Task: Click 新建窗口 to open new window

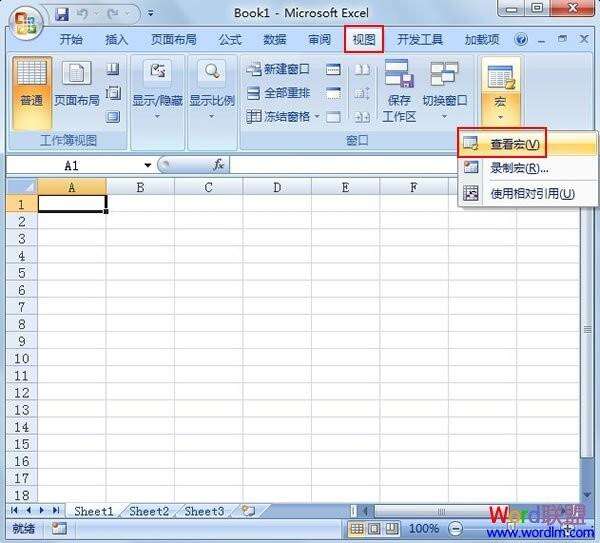Action: (x=278, y=69)
